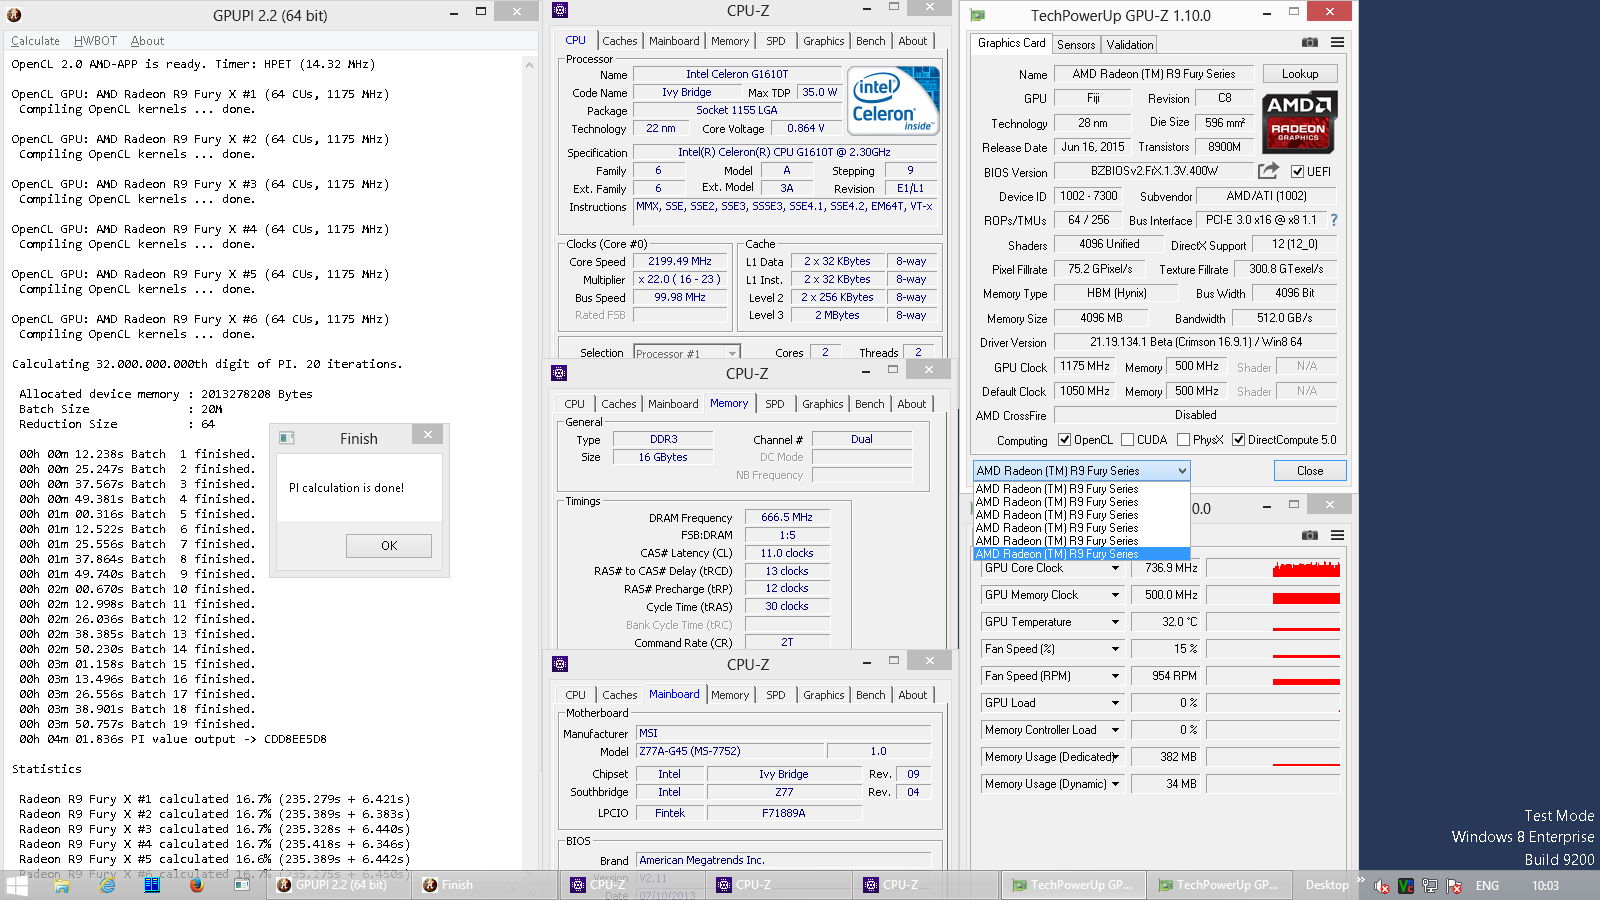Switch to the GPUPI 2.2 taskbar button

tap(340, 885)
